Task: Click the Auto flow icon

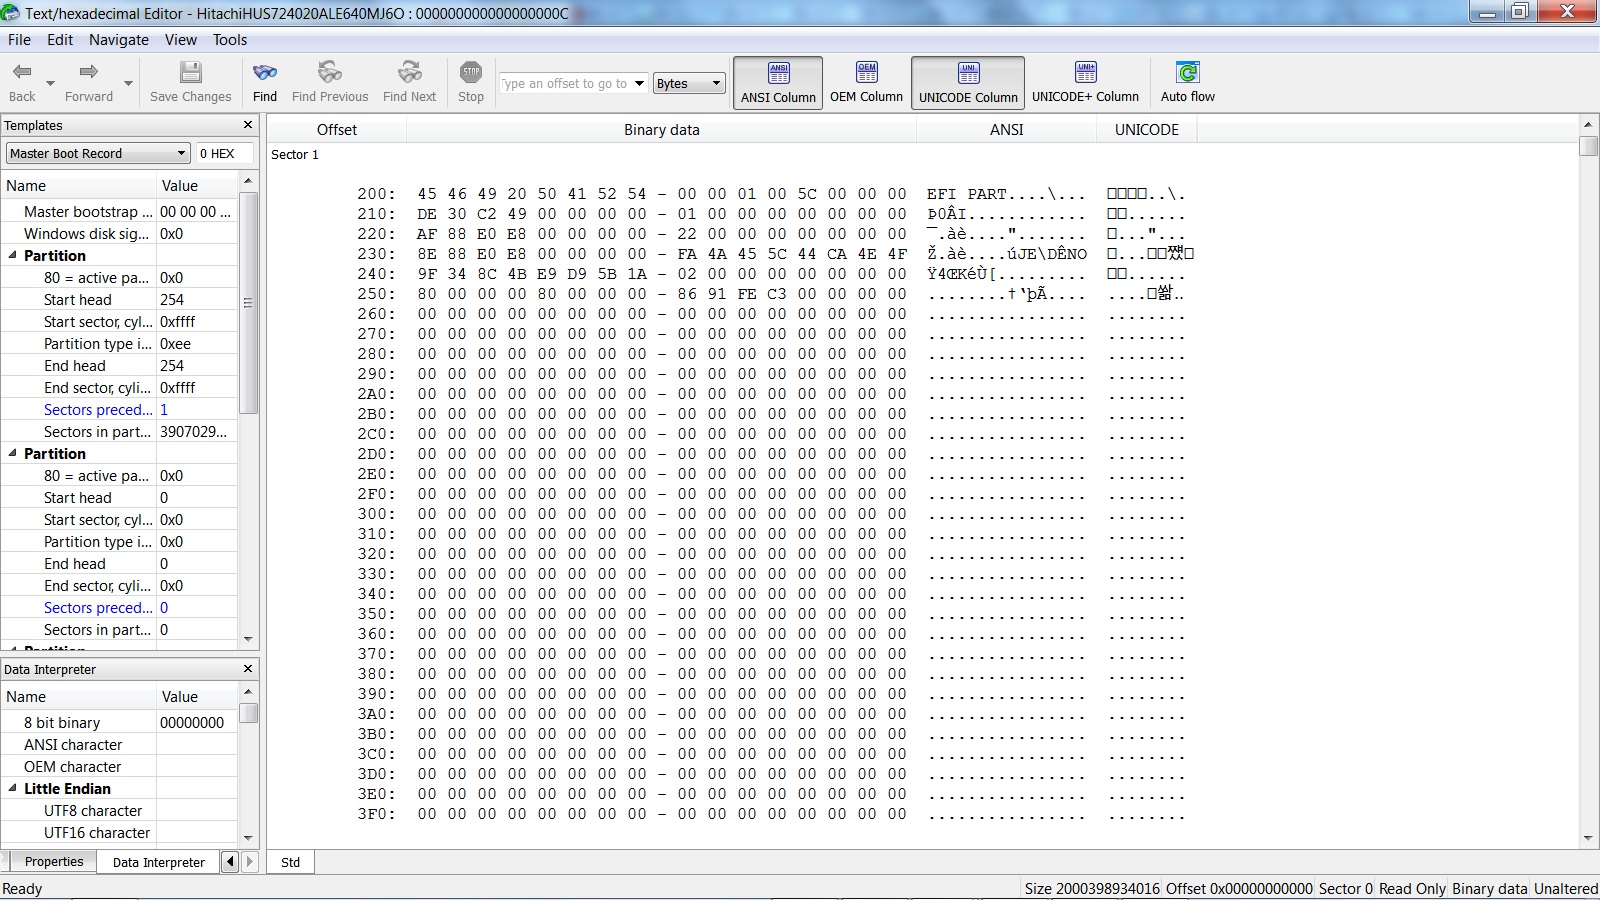Action: pyautogui.click(x=1188, y=72)
